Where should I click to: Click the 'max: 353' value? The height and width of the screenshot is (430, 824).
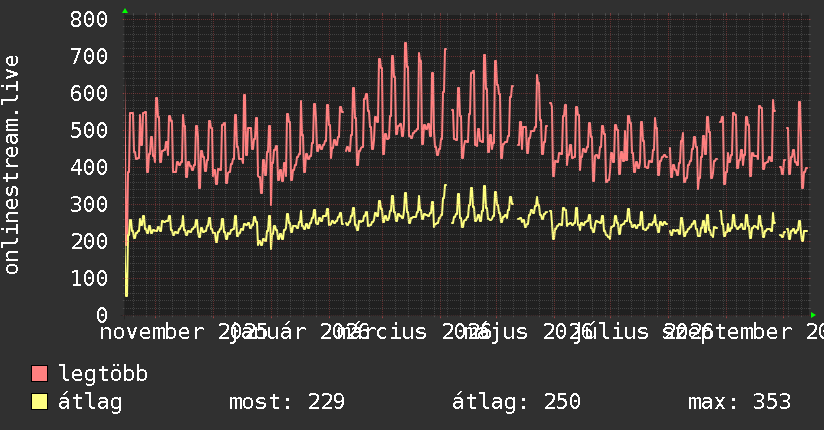coord(739,402)
